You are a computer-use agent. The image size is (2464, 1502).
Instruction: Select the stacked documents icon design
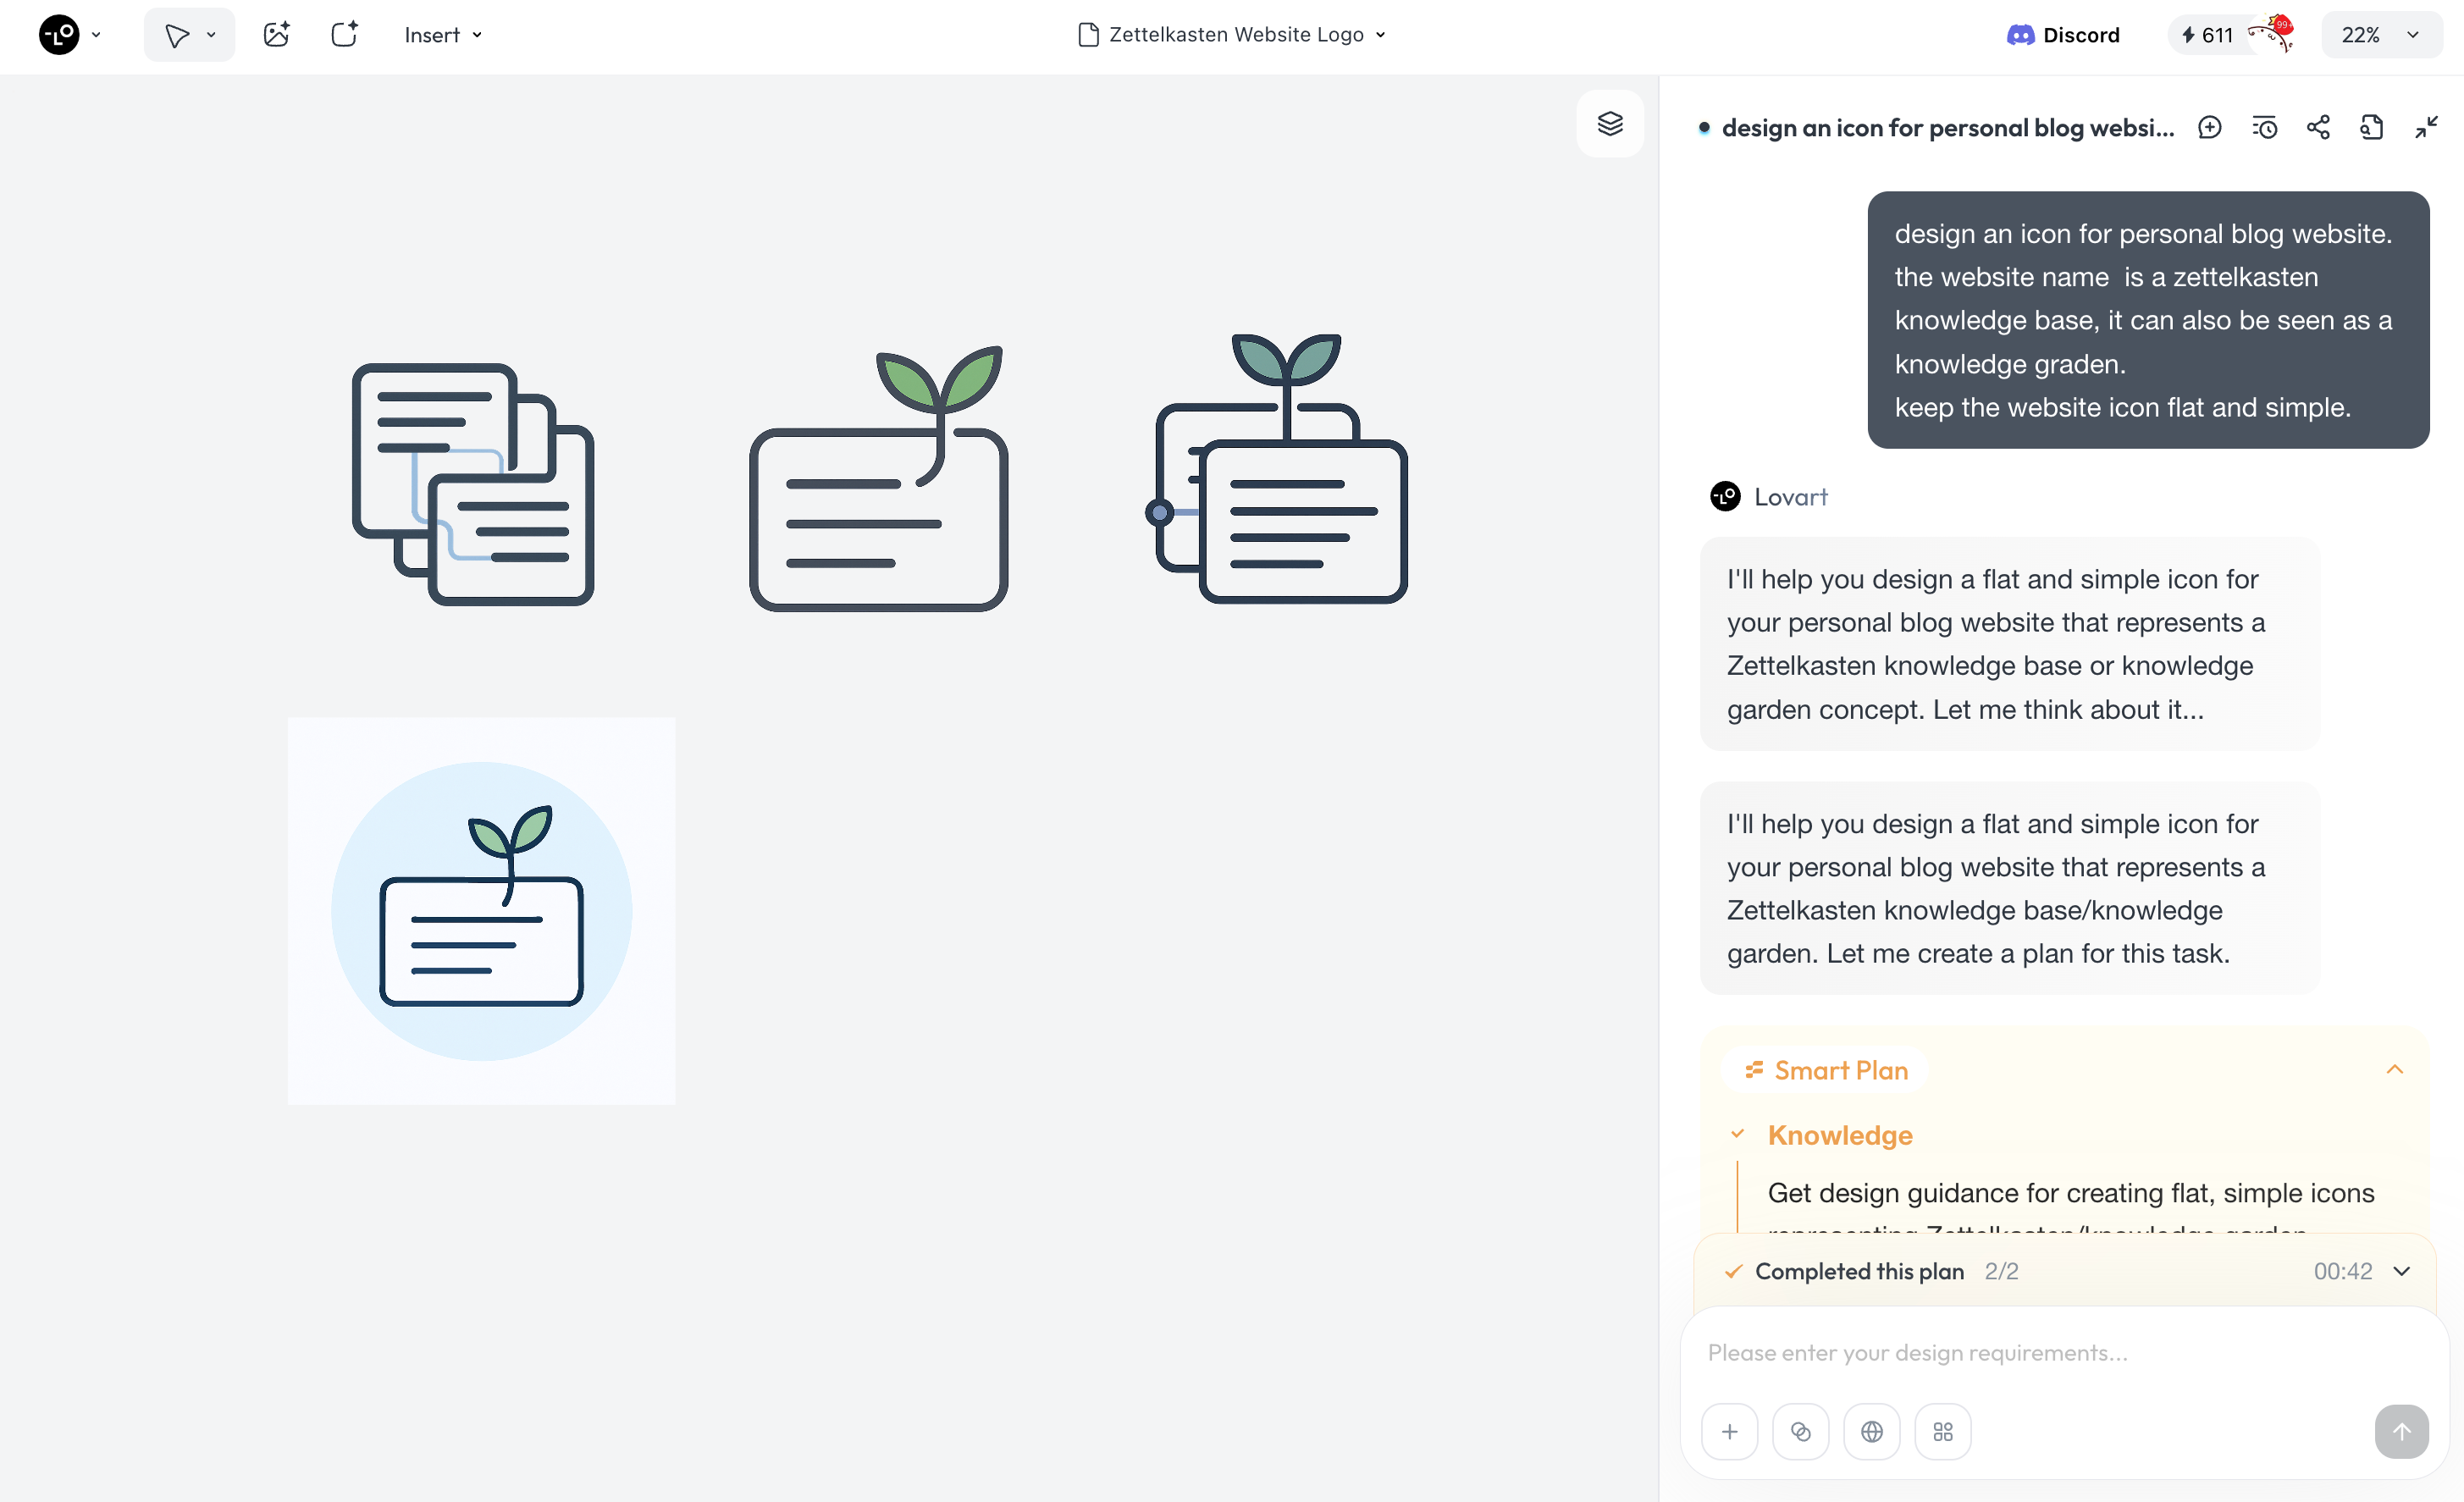point(473,484)
